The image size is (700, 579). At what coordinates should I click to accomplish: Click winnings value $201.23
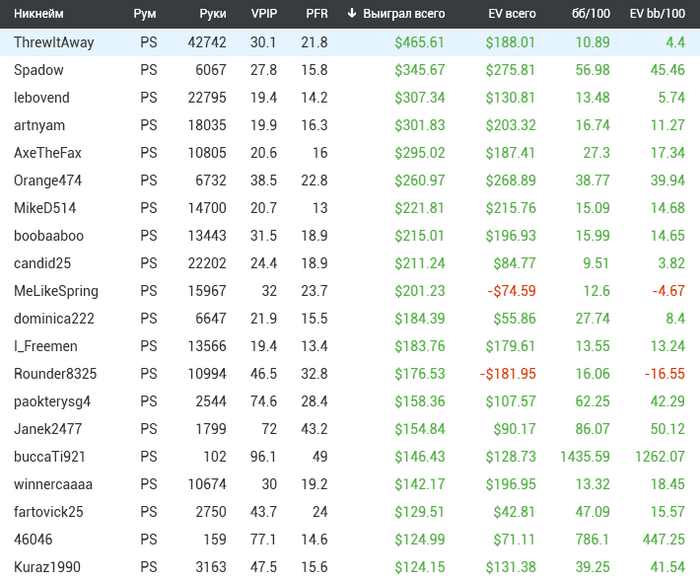[x=420, y=291]
